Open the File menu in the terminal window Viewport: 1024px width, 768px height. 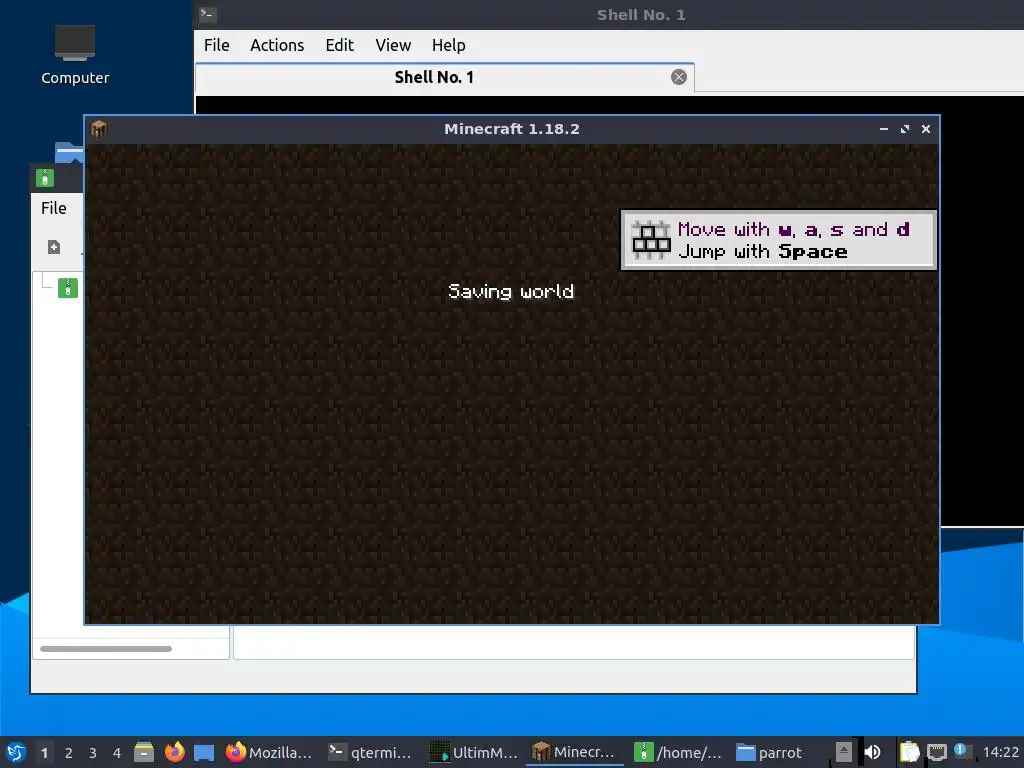coord(216,45)
